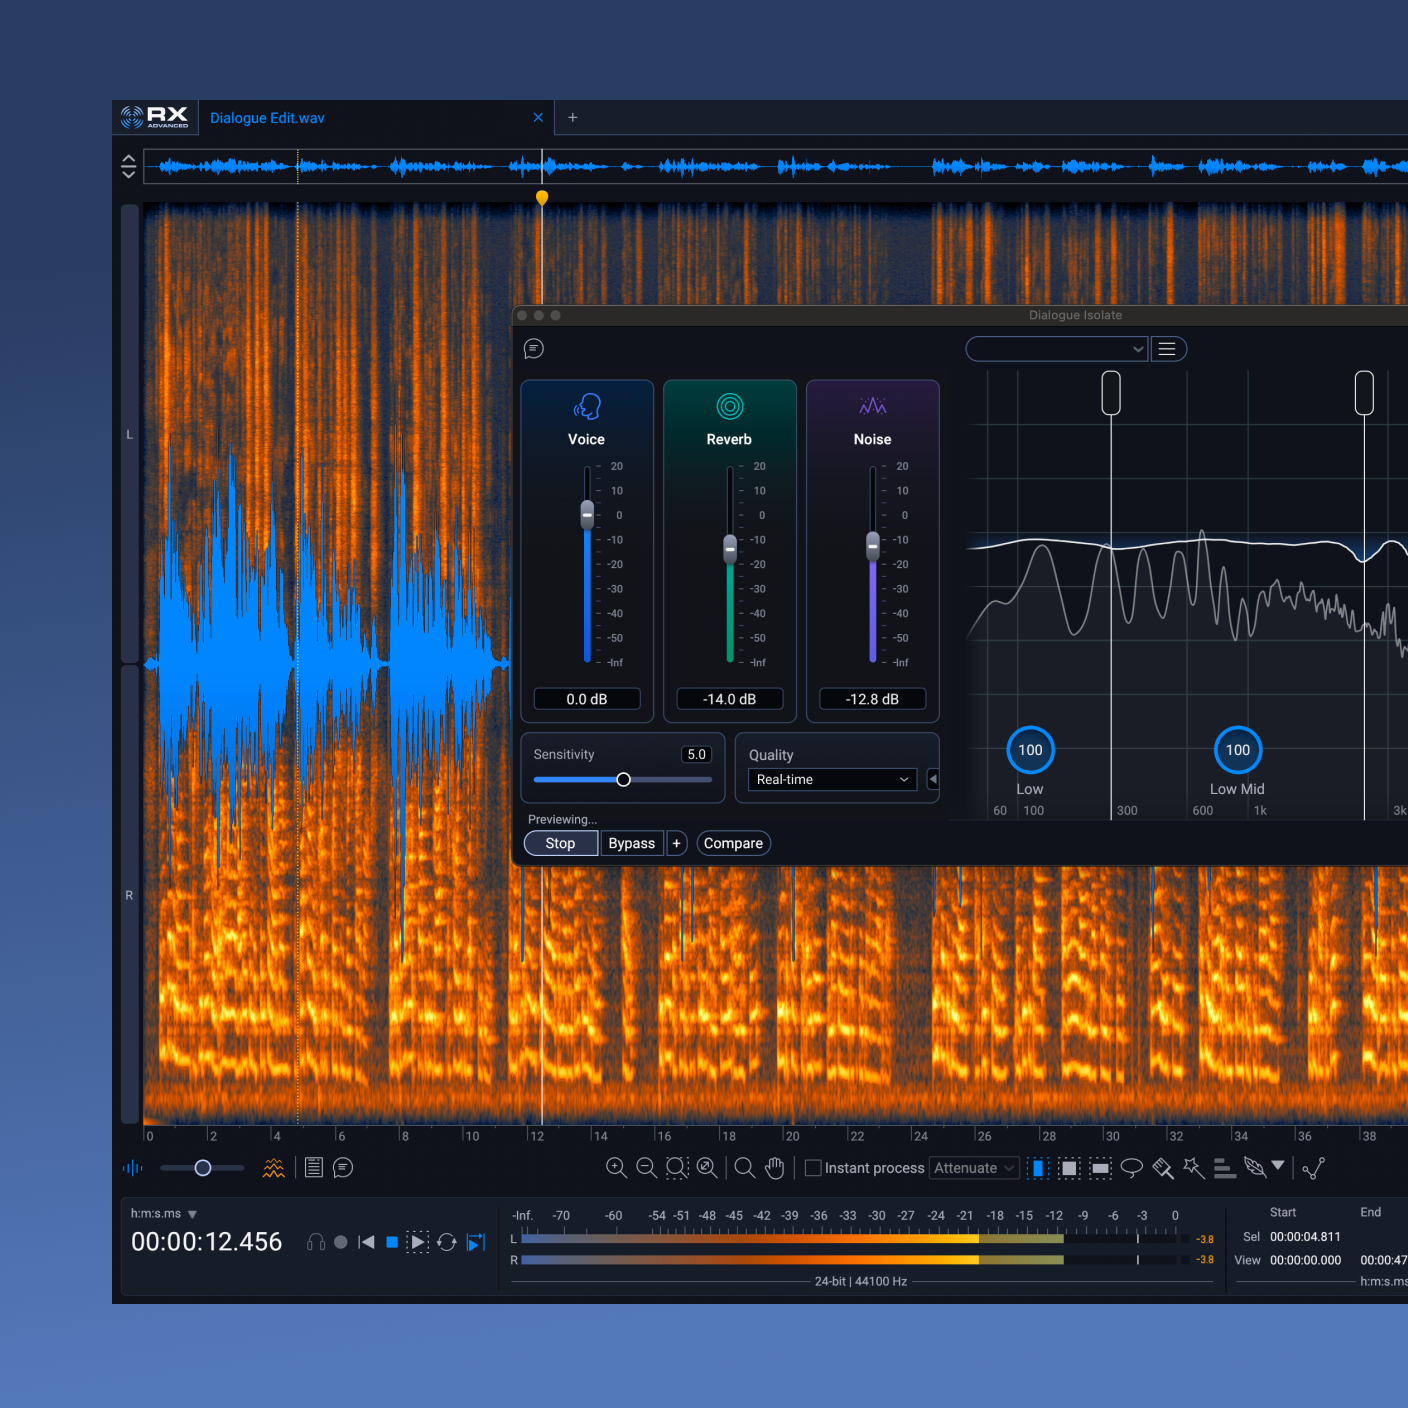Enable the Instant process checkbox
1408x1408 pixels.
pyautogui.click(x=813, y=1168)
